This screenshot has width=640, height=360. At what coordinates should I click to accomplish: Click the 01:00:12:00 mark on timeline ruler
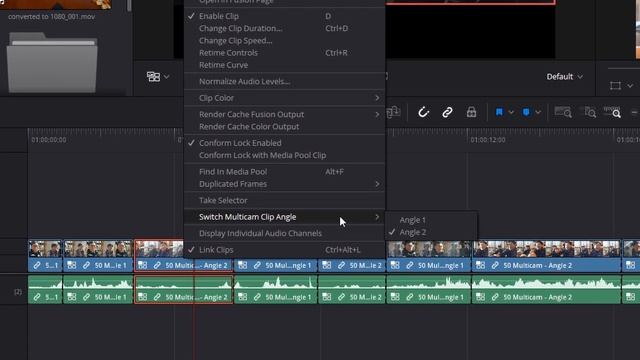[488, 140]
